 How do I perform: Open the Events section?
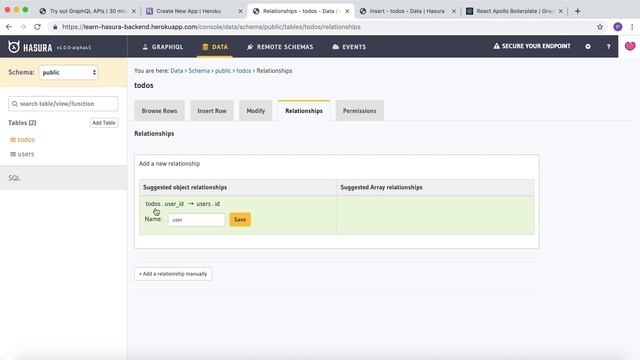coord(349,47)
